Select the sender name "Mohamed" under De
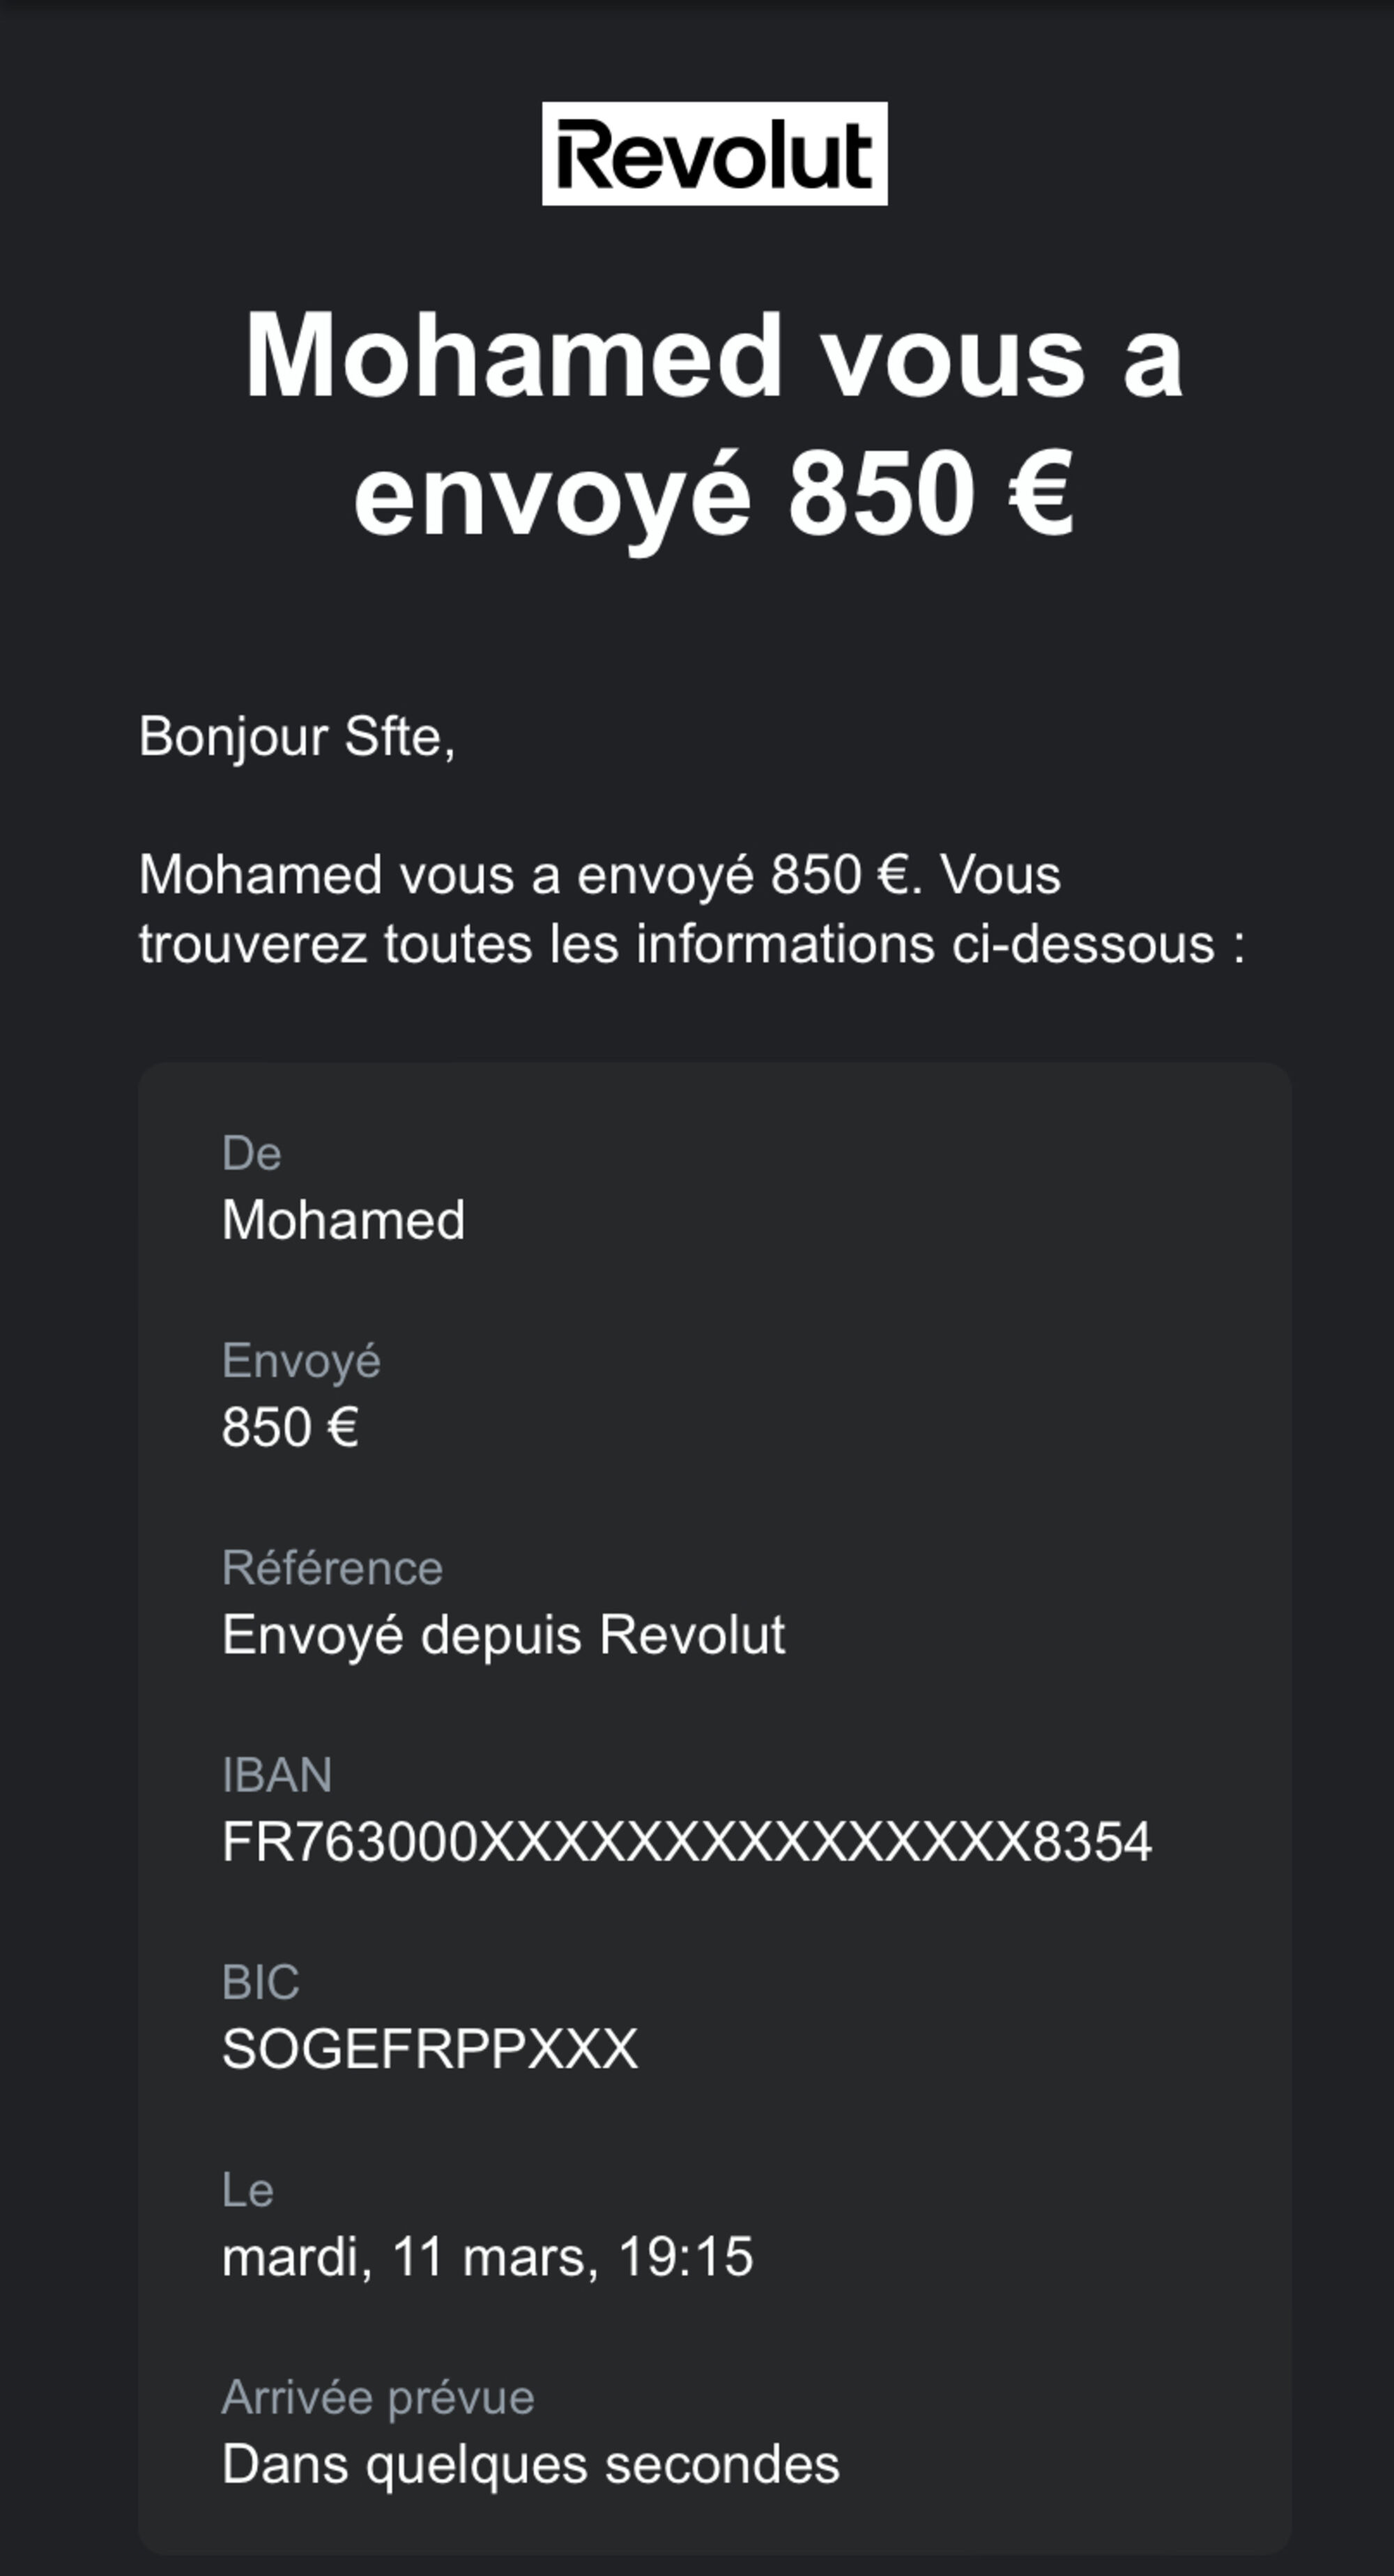Image resolution: width=1394 pixels, height=2576 pixels. coord(343,1220)
